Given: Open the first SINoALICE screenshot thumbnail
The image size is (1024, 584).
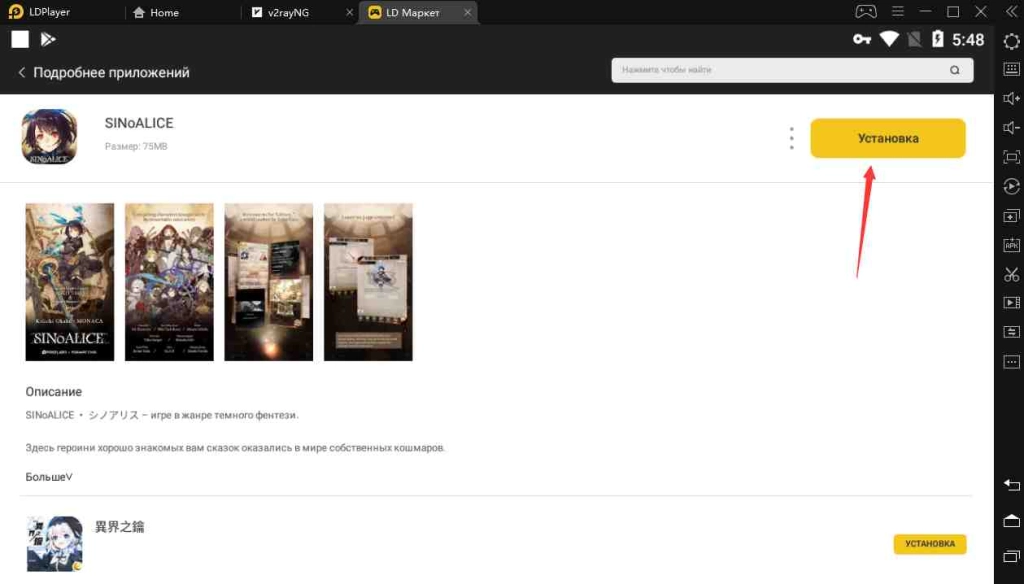Looking at the screenshot, I should point(69,282).
